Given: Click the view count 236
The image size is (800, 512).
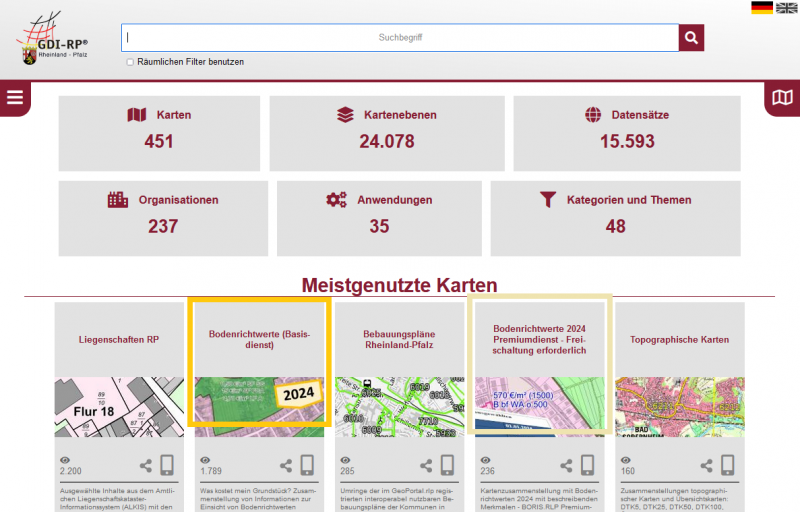Looking at the screenshot, I should 487,471.
